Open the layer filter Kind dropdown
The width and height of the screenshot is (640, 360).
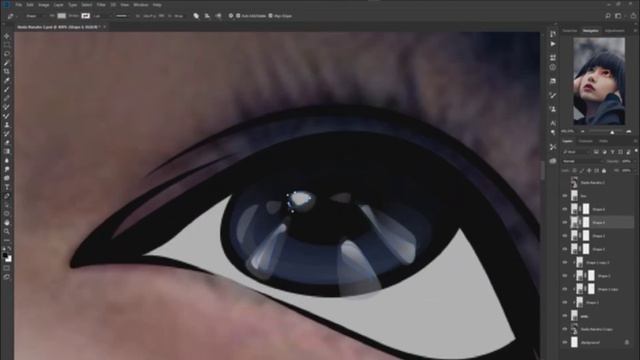(x=576, y=152)
